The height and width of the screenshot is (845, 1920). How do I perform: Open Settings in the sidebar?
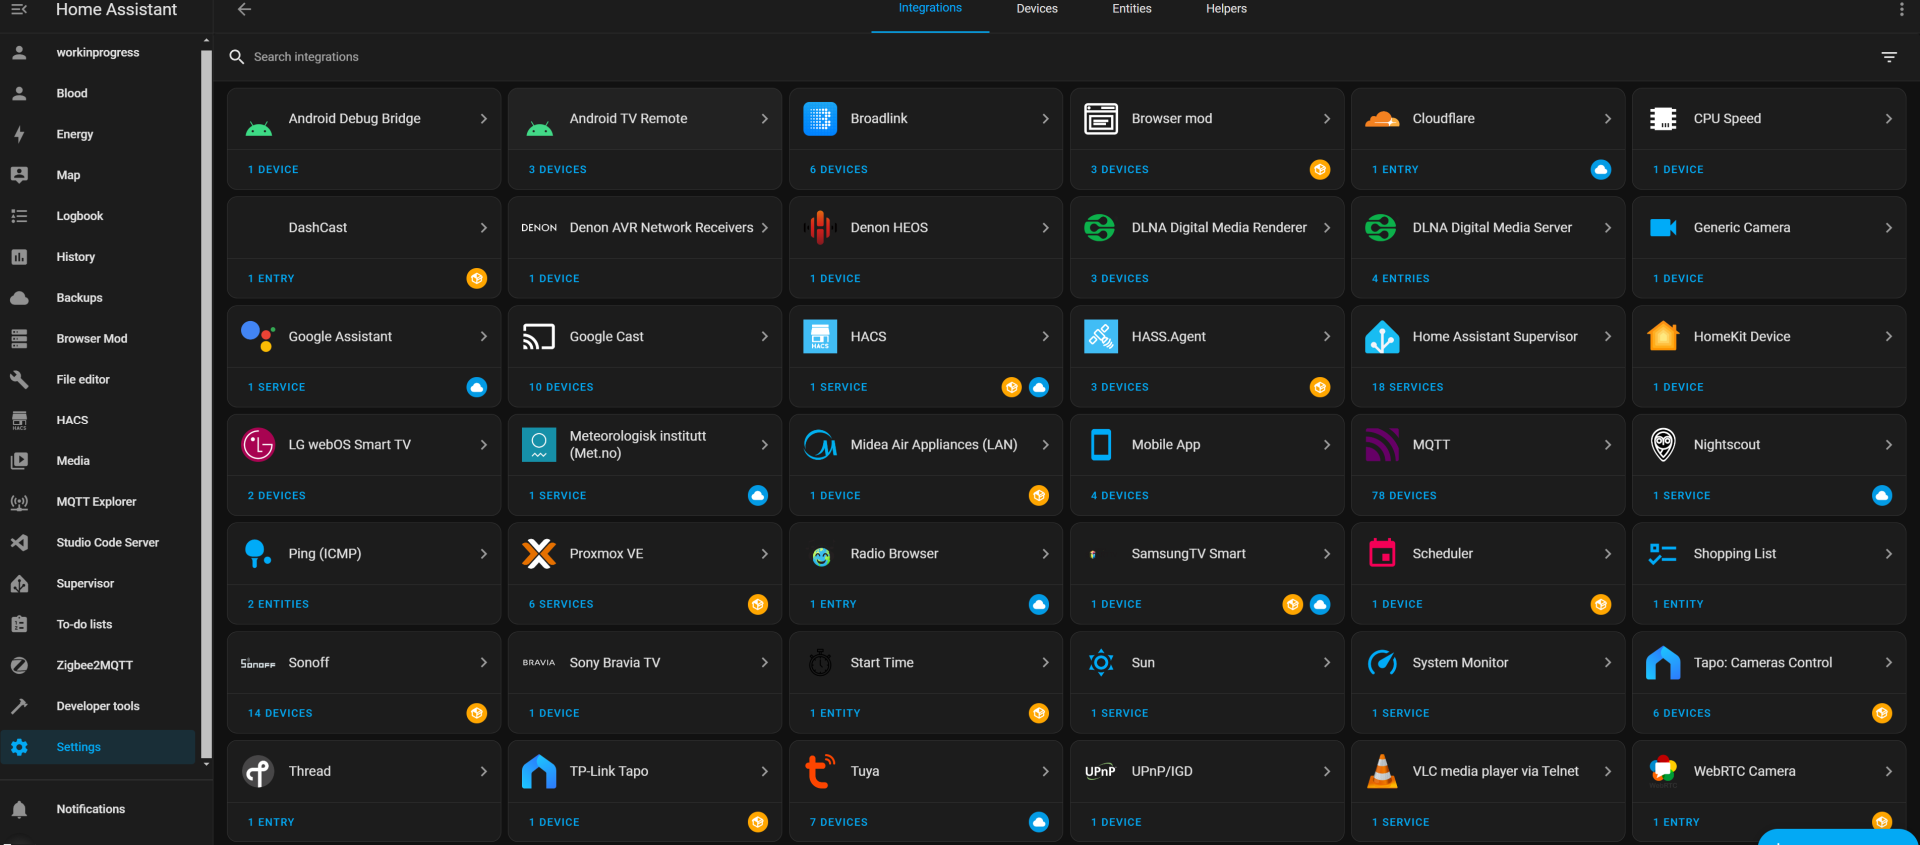98,747
